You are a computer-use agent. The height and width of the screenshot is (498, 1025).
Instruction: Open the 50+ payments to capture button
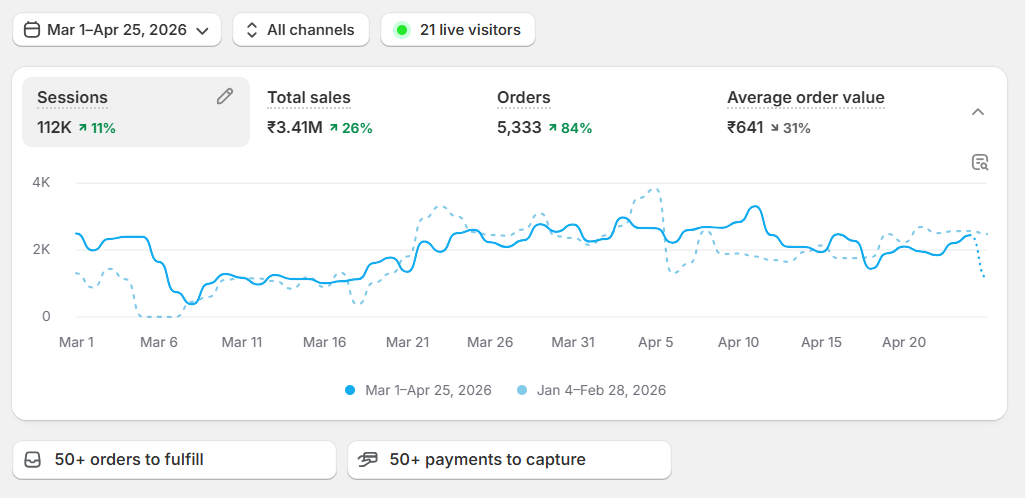pyautogui.click(x=509, y=460)
